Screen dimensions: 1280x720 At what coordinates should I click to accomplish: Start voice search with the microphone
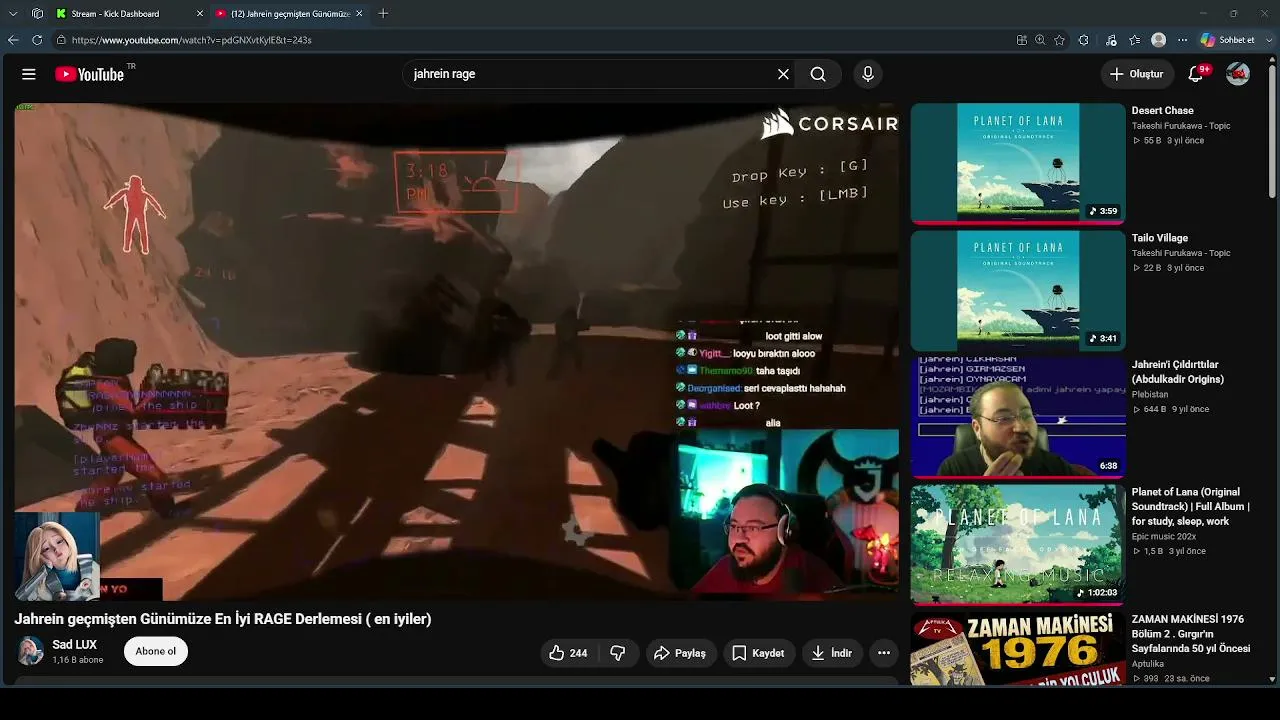[x=868, y=74]
